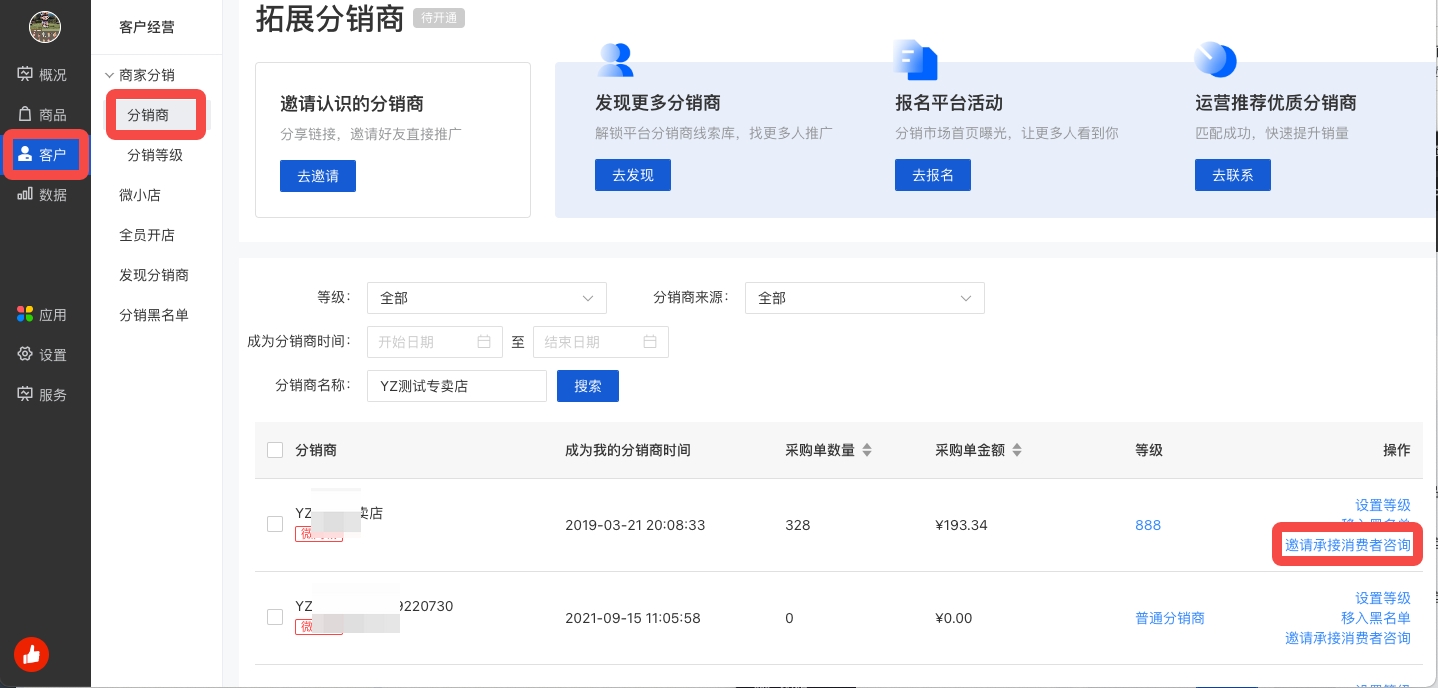This screenshot has height=688, width=1438.
Task: Check the row dated 2019-03-21
Action: tap(275, 524)
